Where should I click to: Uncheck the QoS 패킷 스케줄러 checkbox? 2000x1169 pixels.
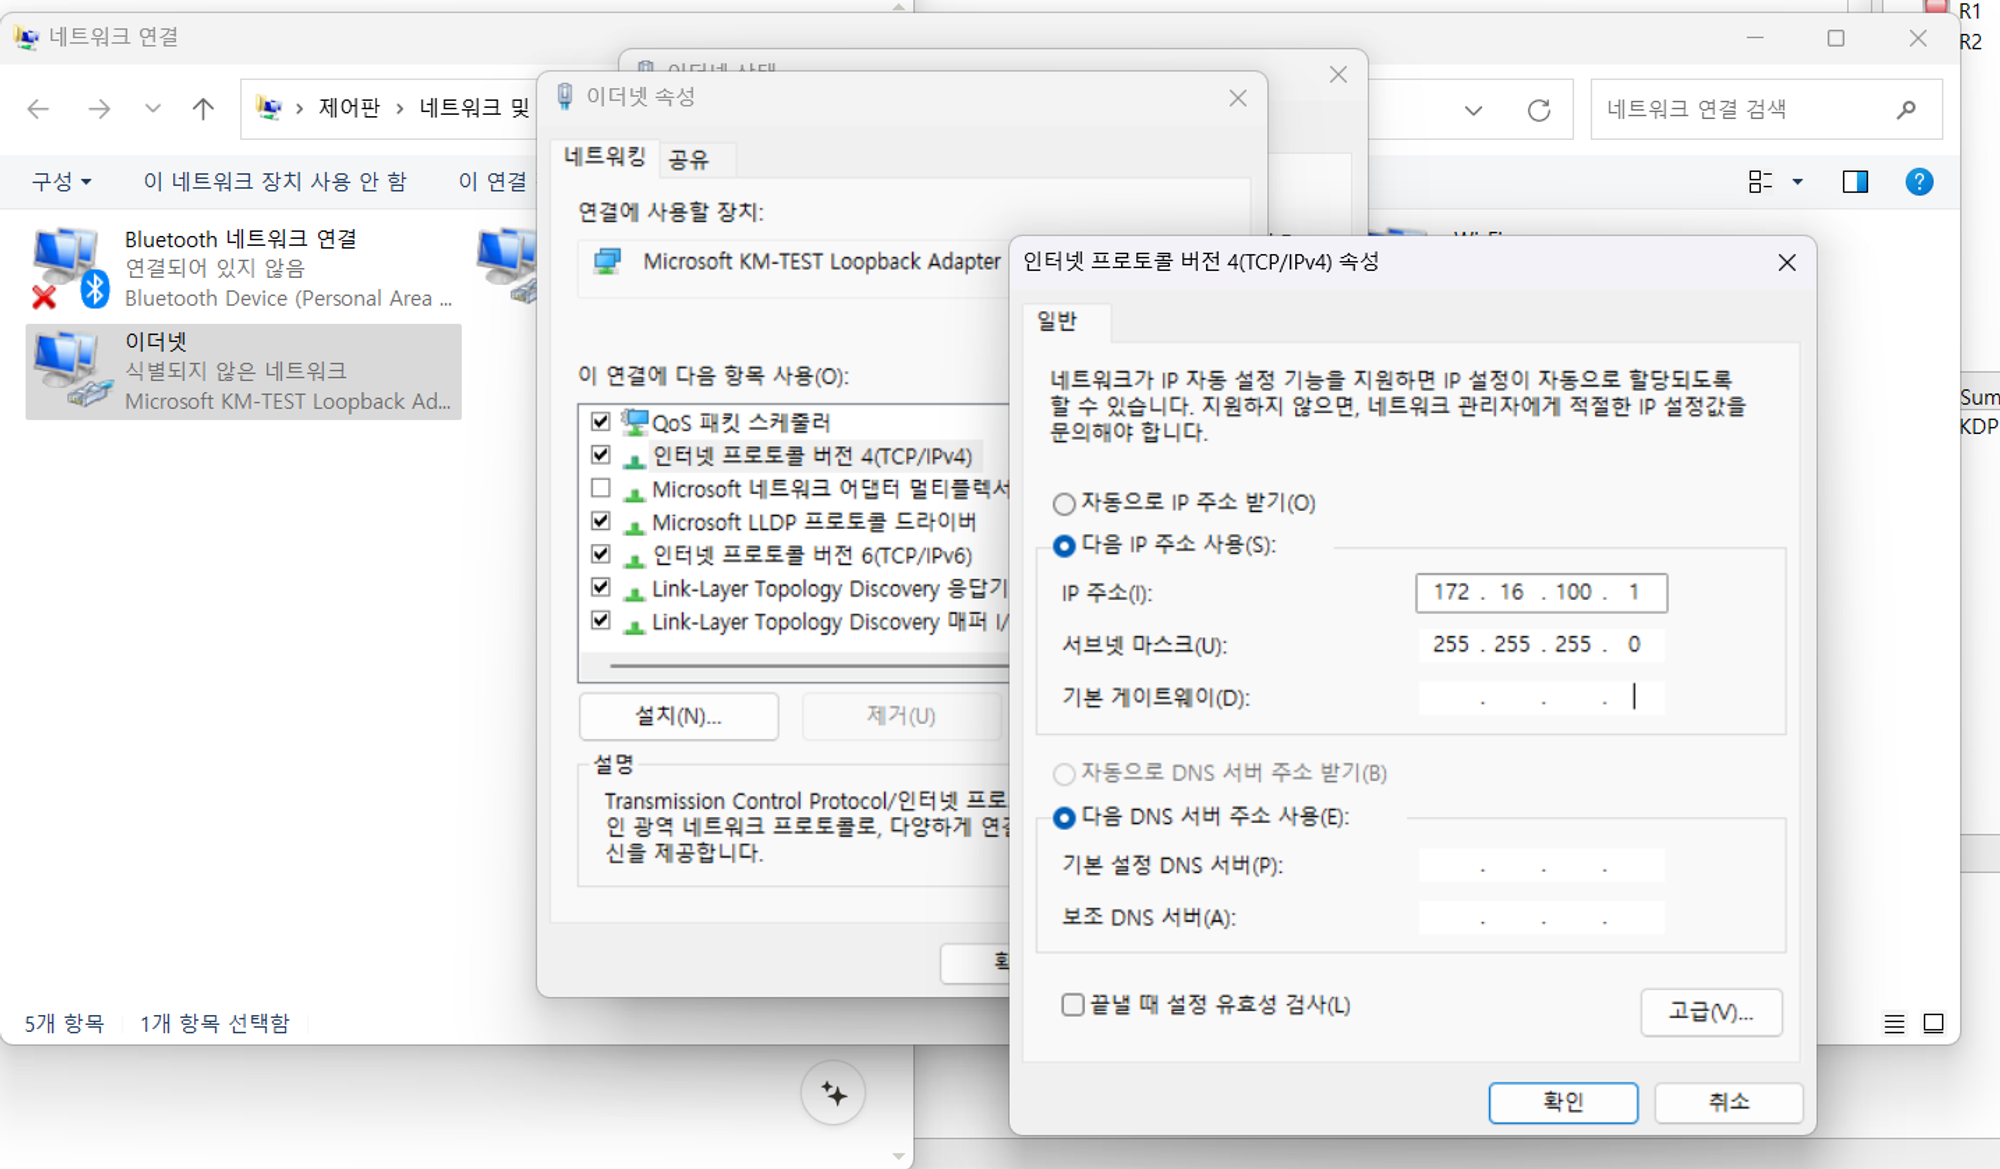(x=600, y=421)
